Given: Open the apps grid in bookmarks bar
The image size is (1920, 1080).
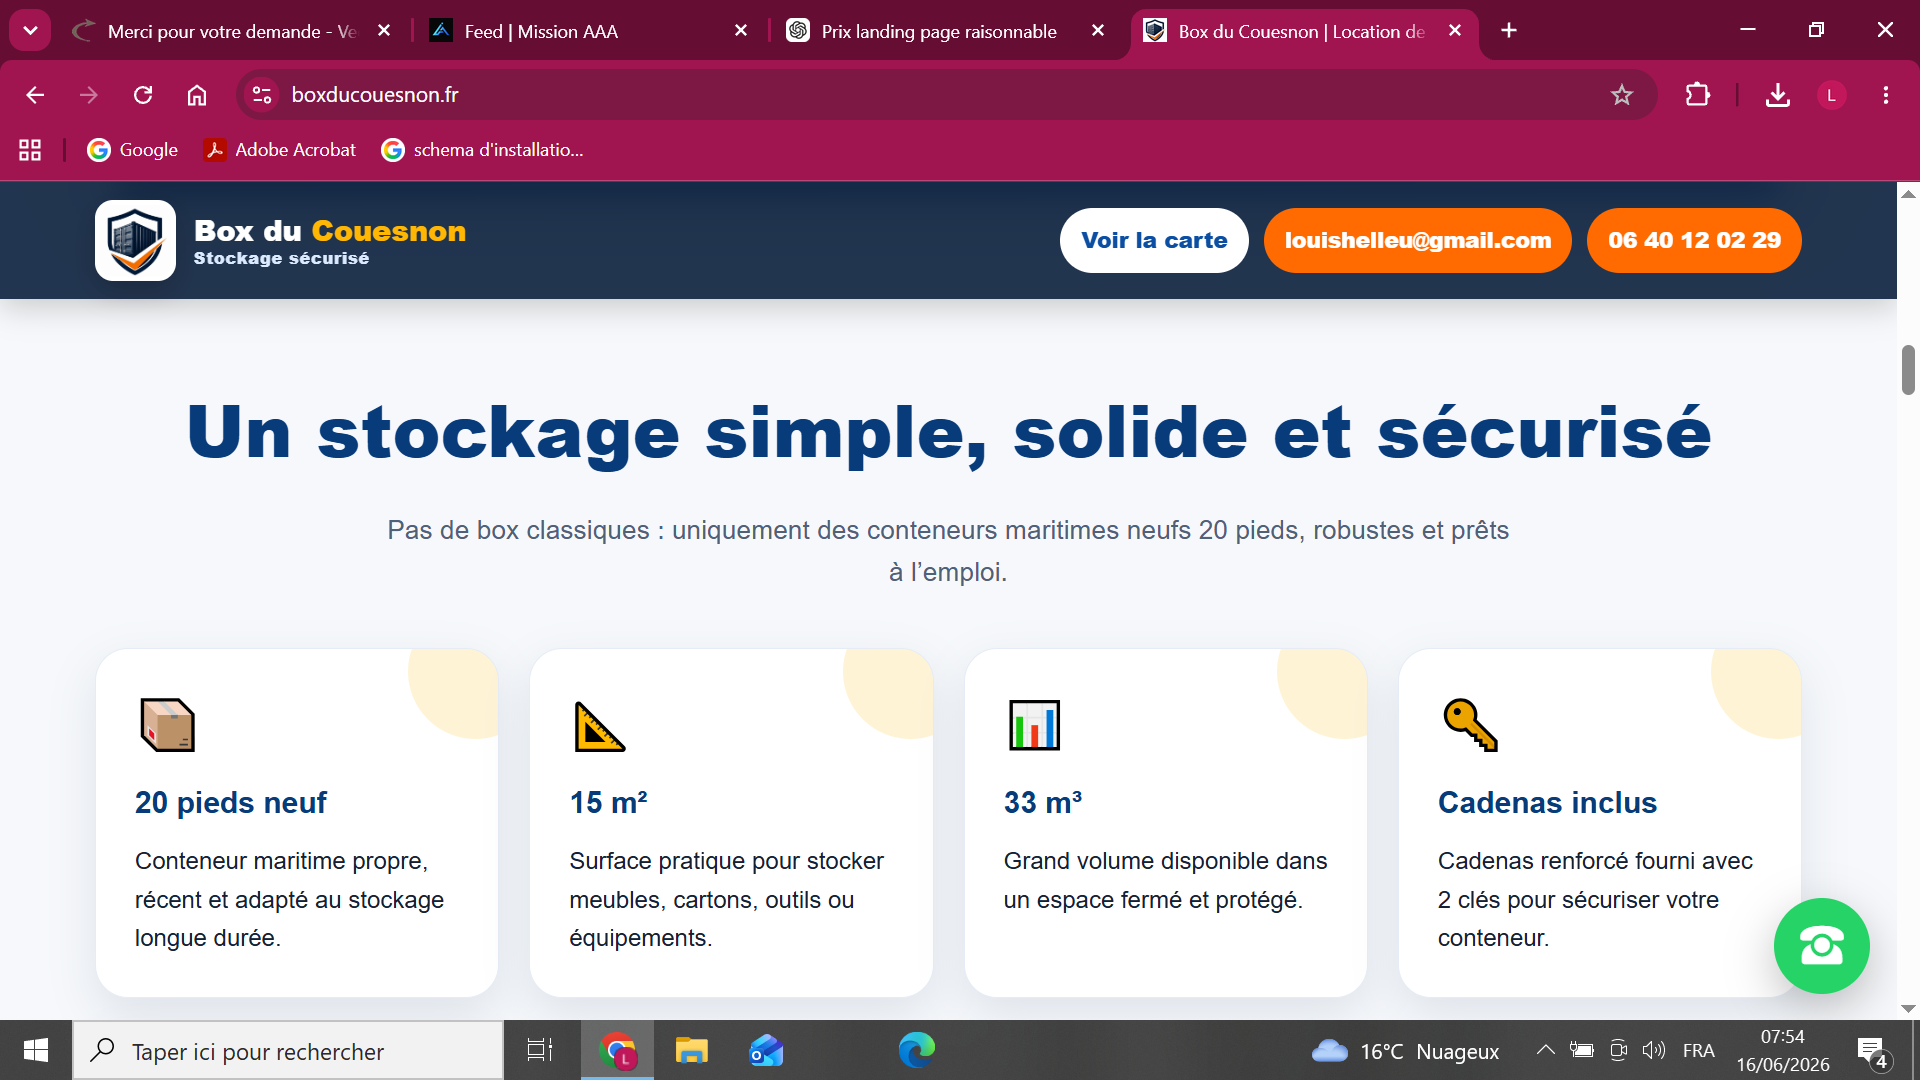Looking at the screenshot, I should pos(30,150).
